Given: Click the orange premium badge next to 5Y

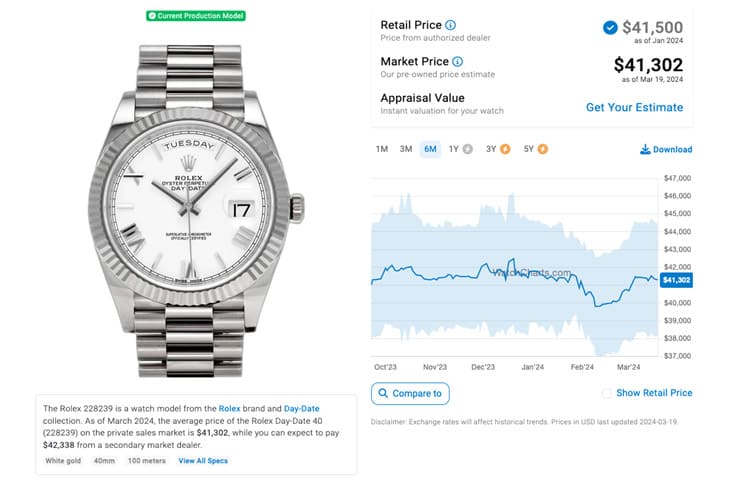Looking at the screenshot, I should [543, 149].
